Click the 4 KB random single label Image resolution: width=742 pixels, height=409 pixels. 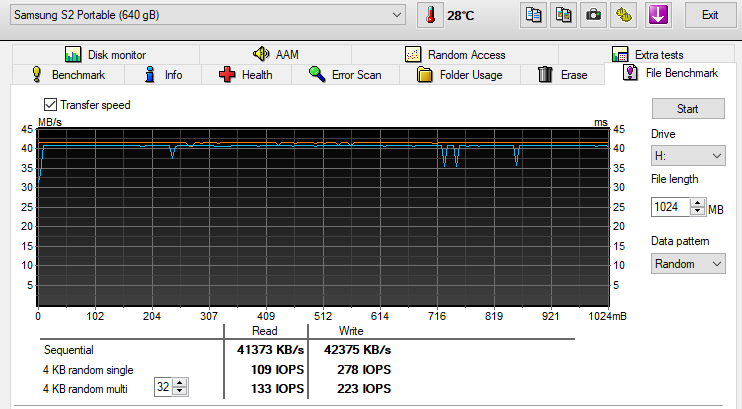click(x=88, y=370)
